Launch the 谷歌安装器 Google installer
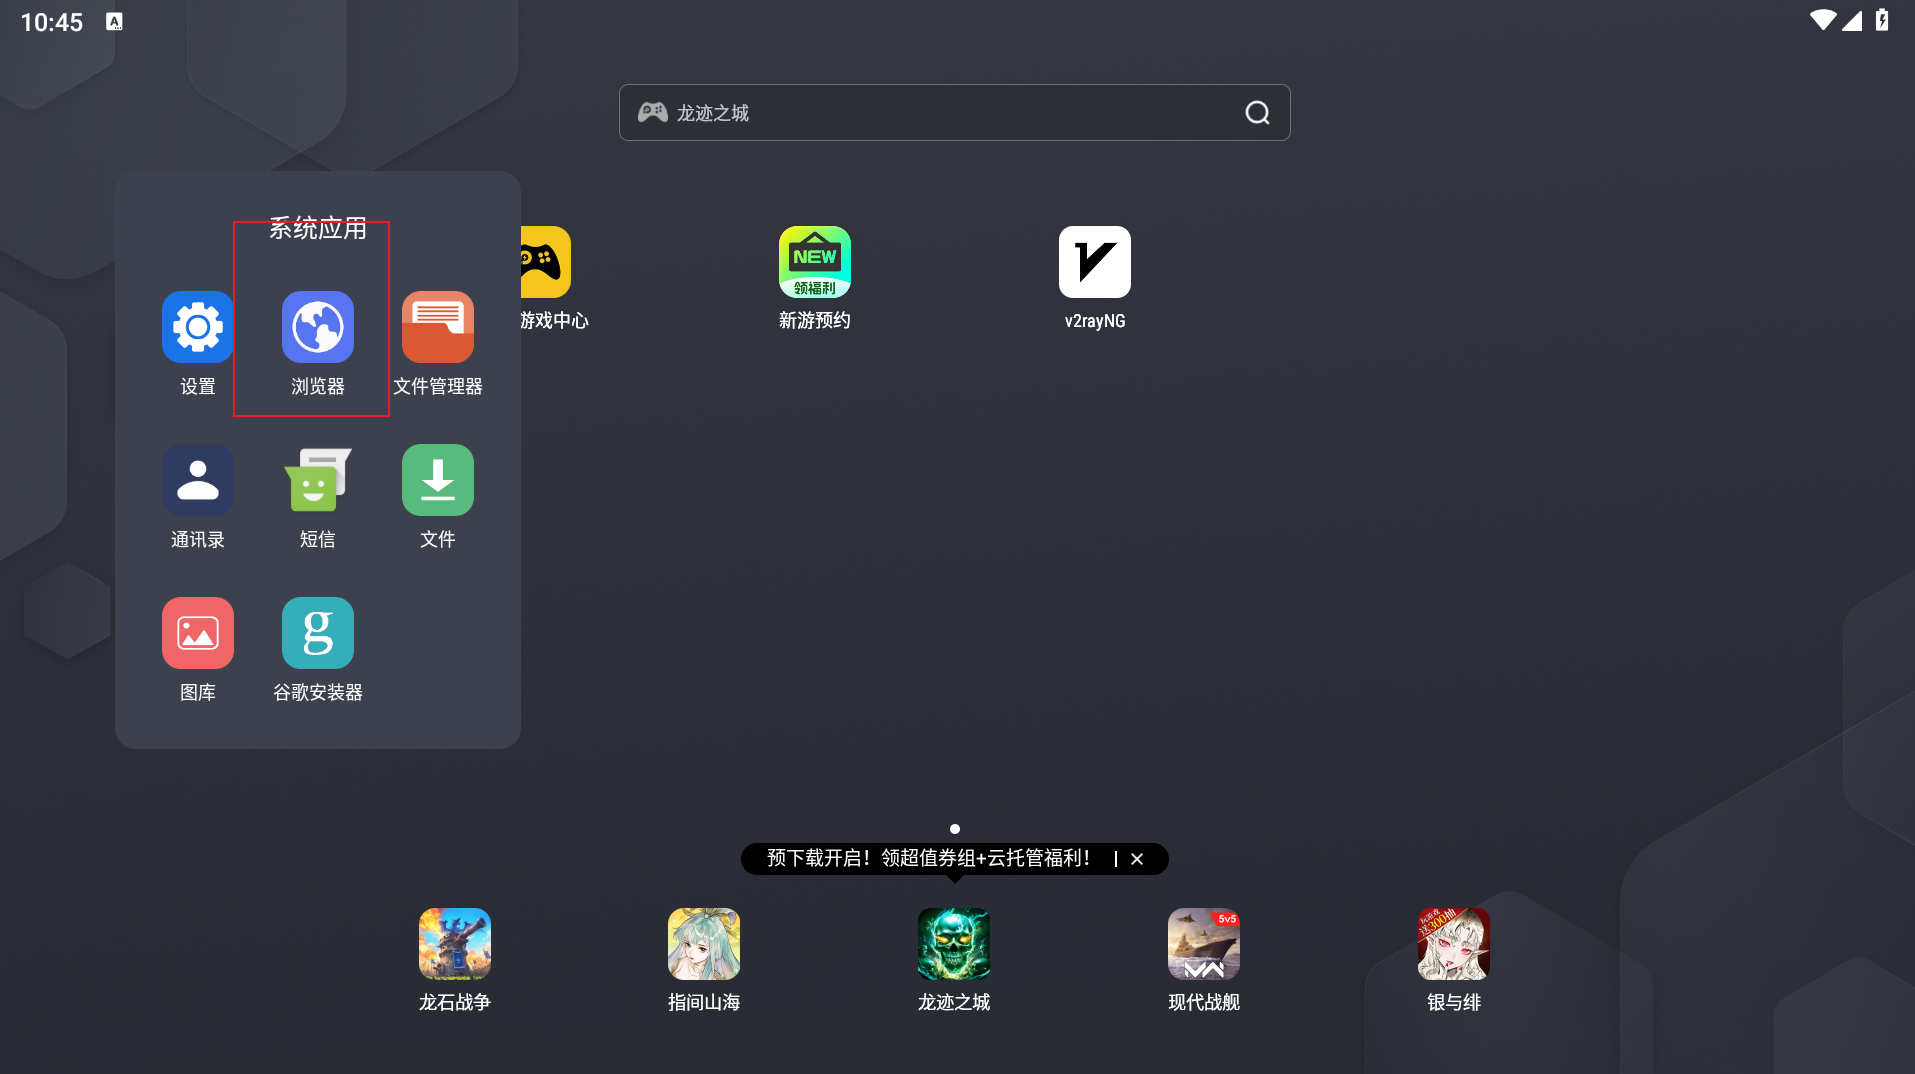This screenshot has height=1074, width=1915. click(x=318, y=633)
